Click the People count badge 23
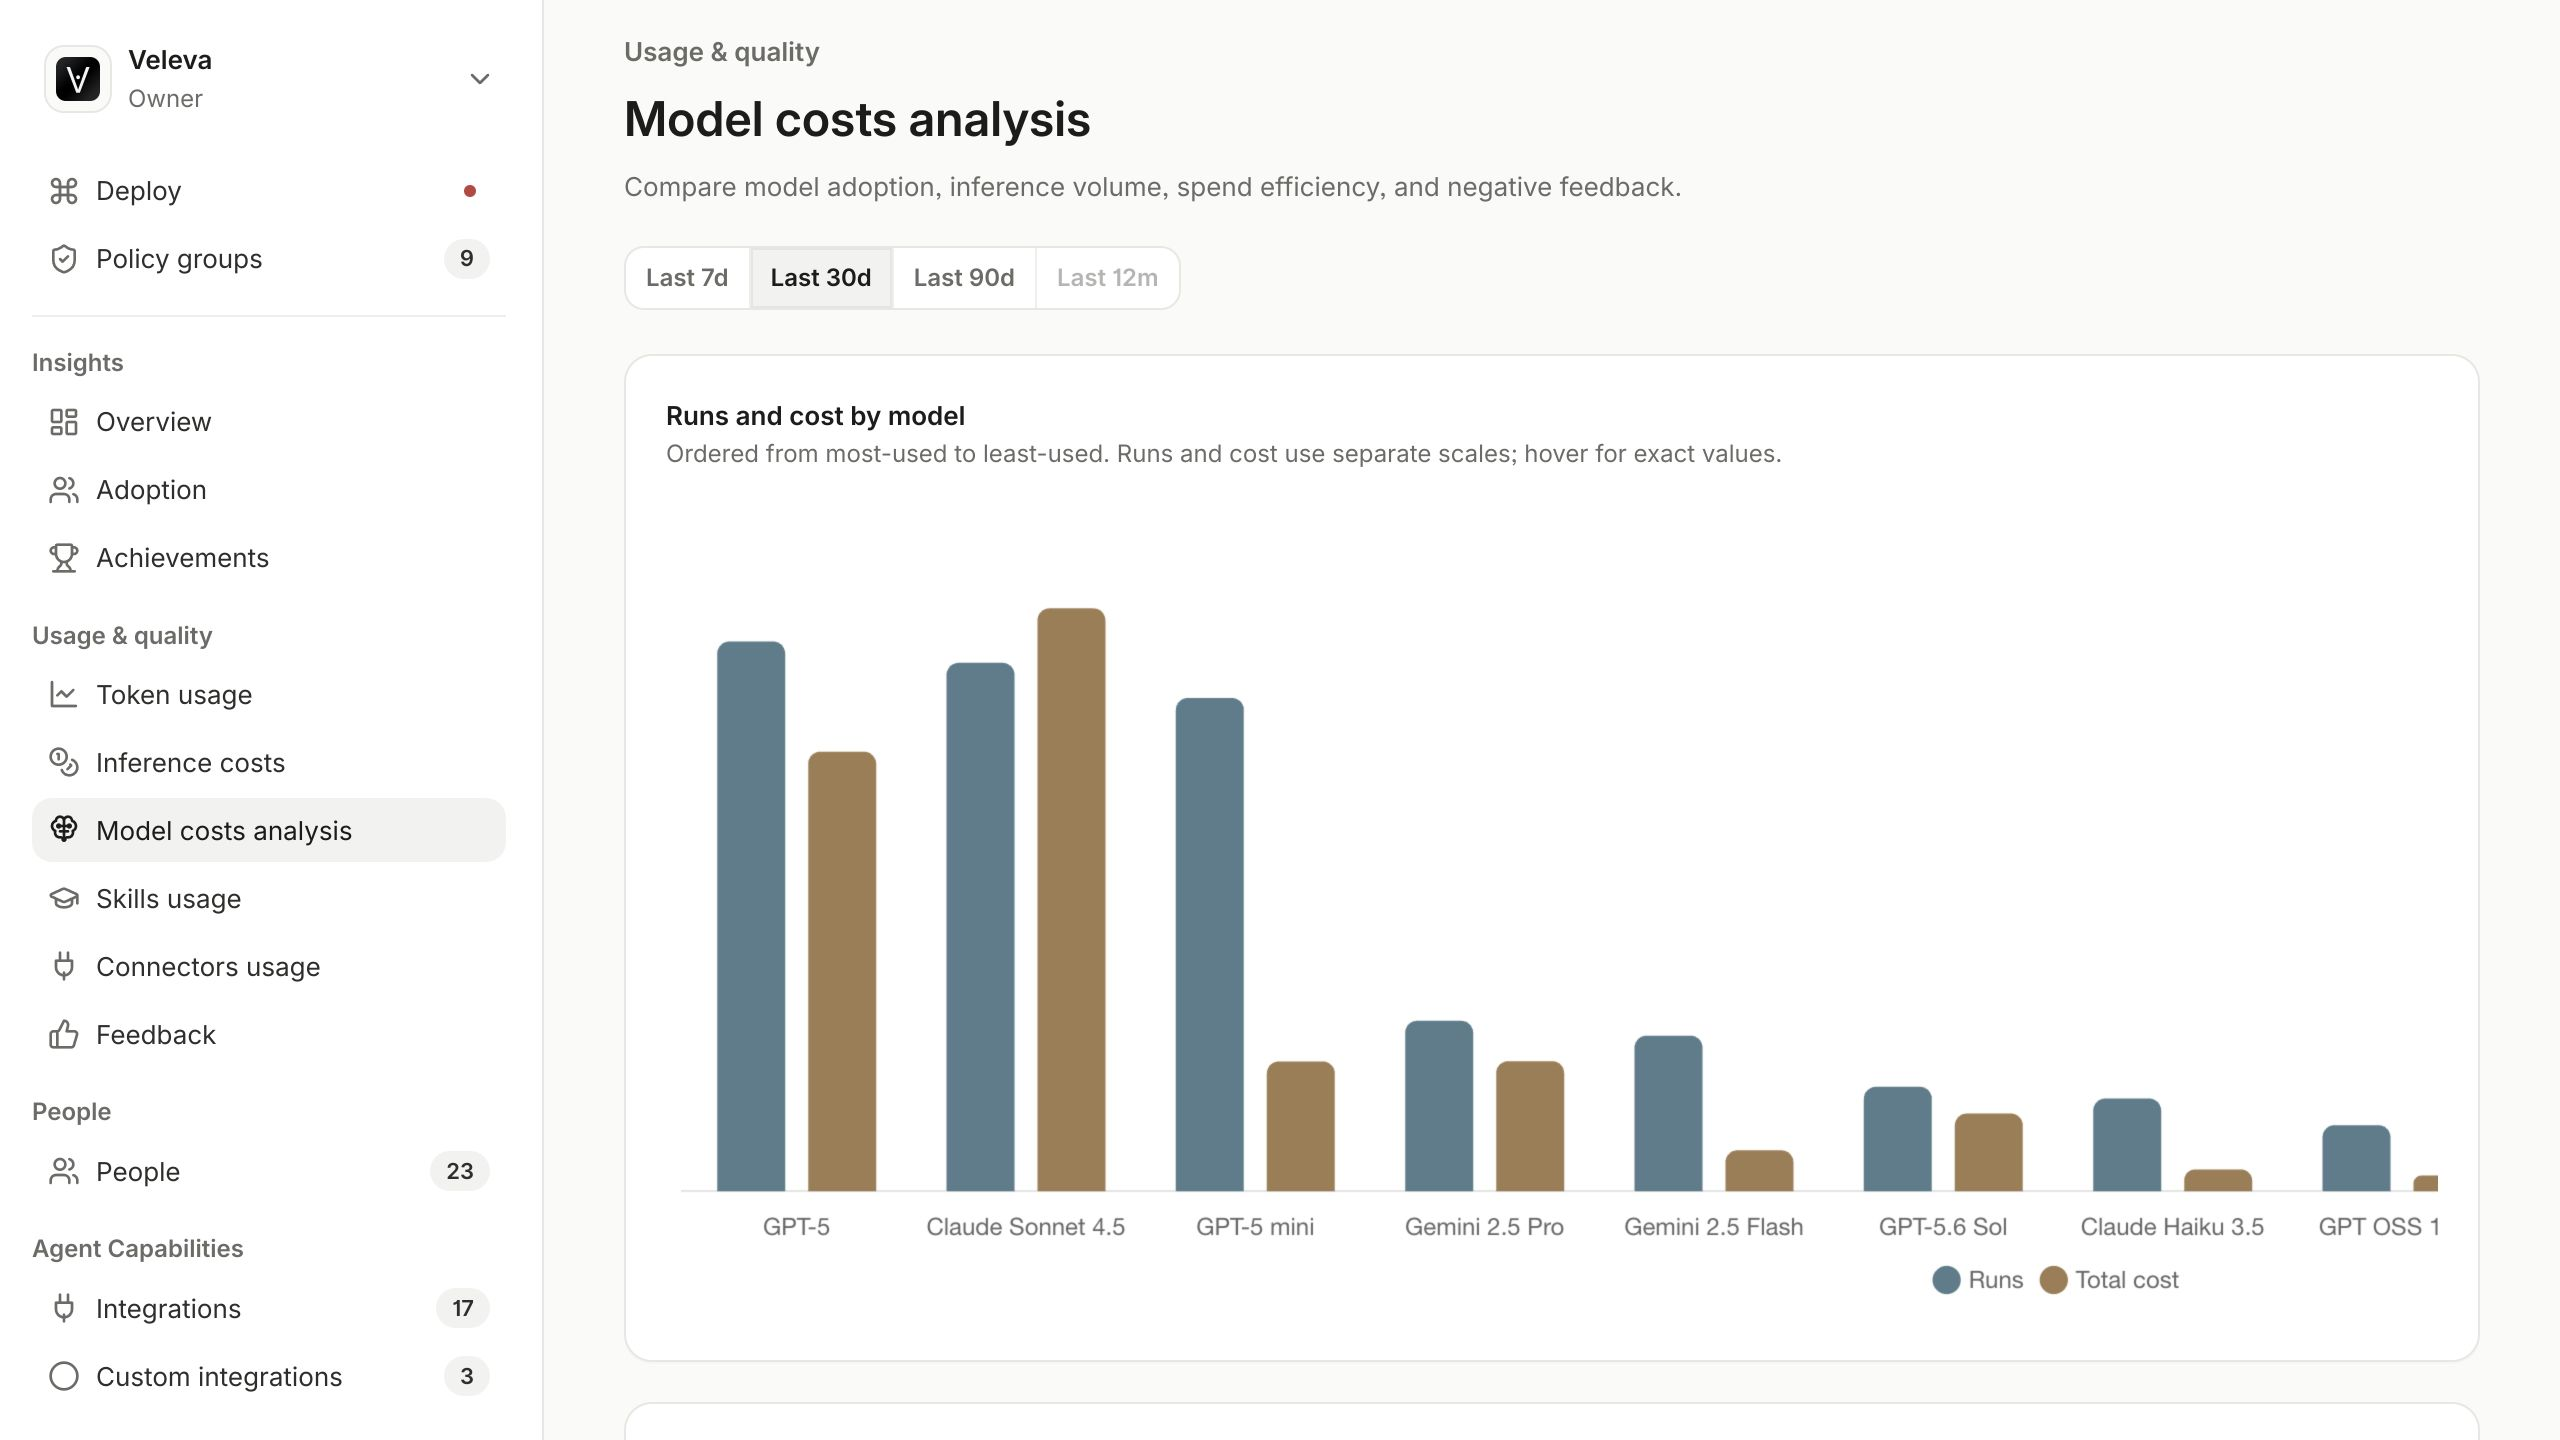 [x=460, y=1172]
